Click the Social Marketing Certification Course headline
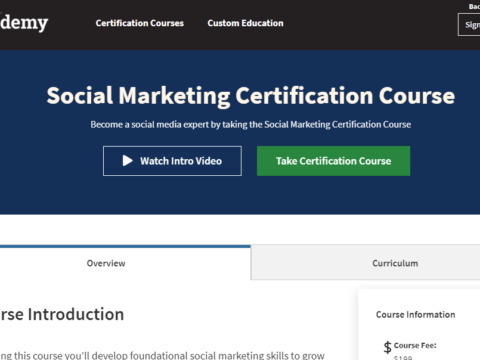The image size is (480, 360). tap(251, 96)
